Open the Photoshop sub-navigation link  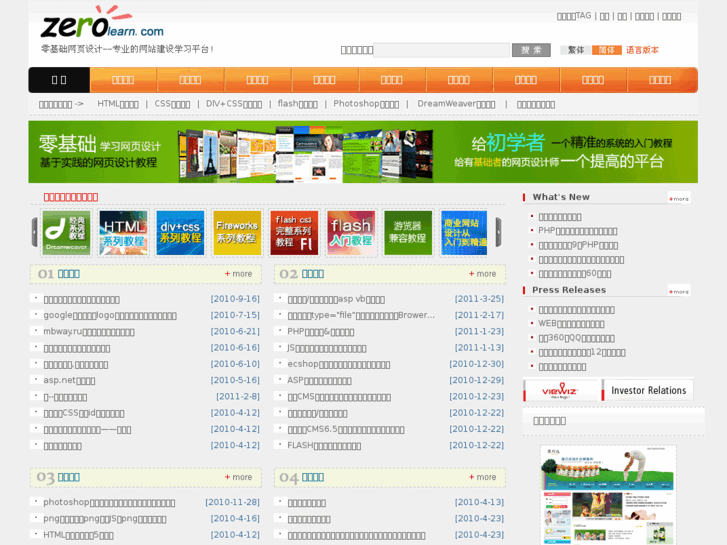pos(366,104)
